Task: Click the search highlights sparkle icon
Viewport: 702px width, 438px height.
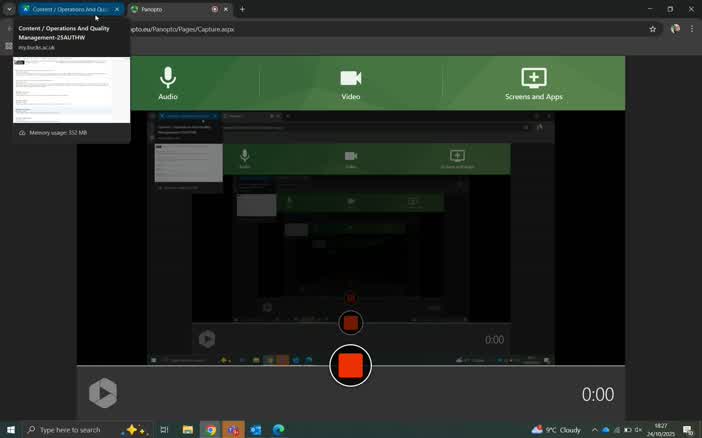Action: tap(135, 430)
